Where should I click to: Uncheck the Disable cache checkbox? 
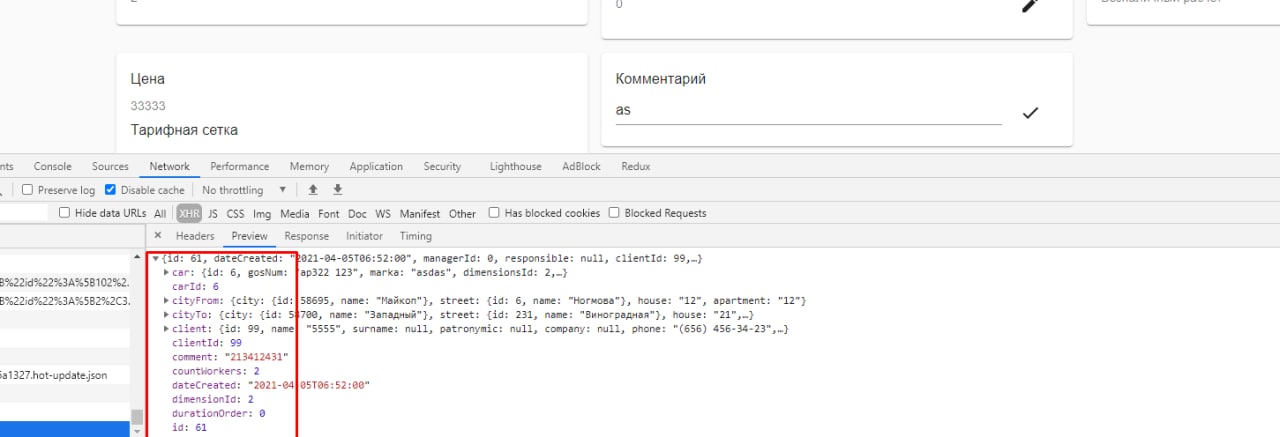click(111, 190)
